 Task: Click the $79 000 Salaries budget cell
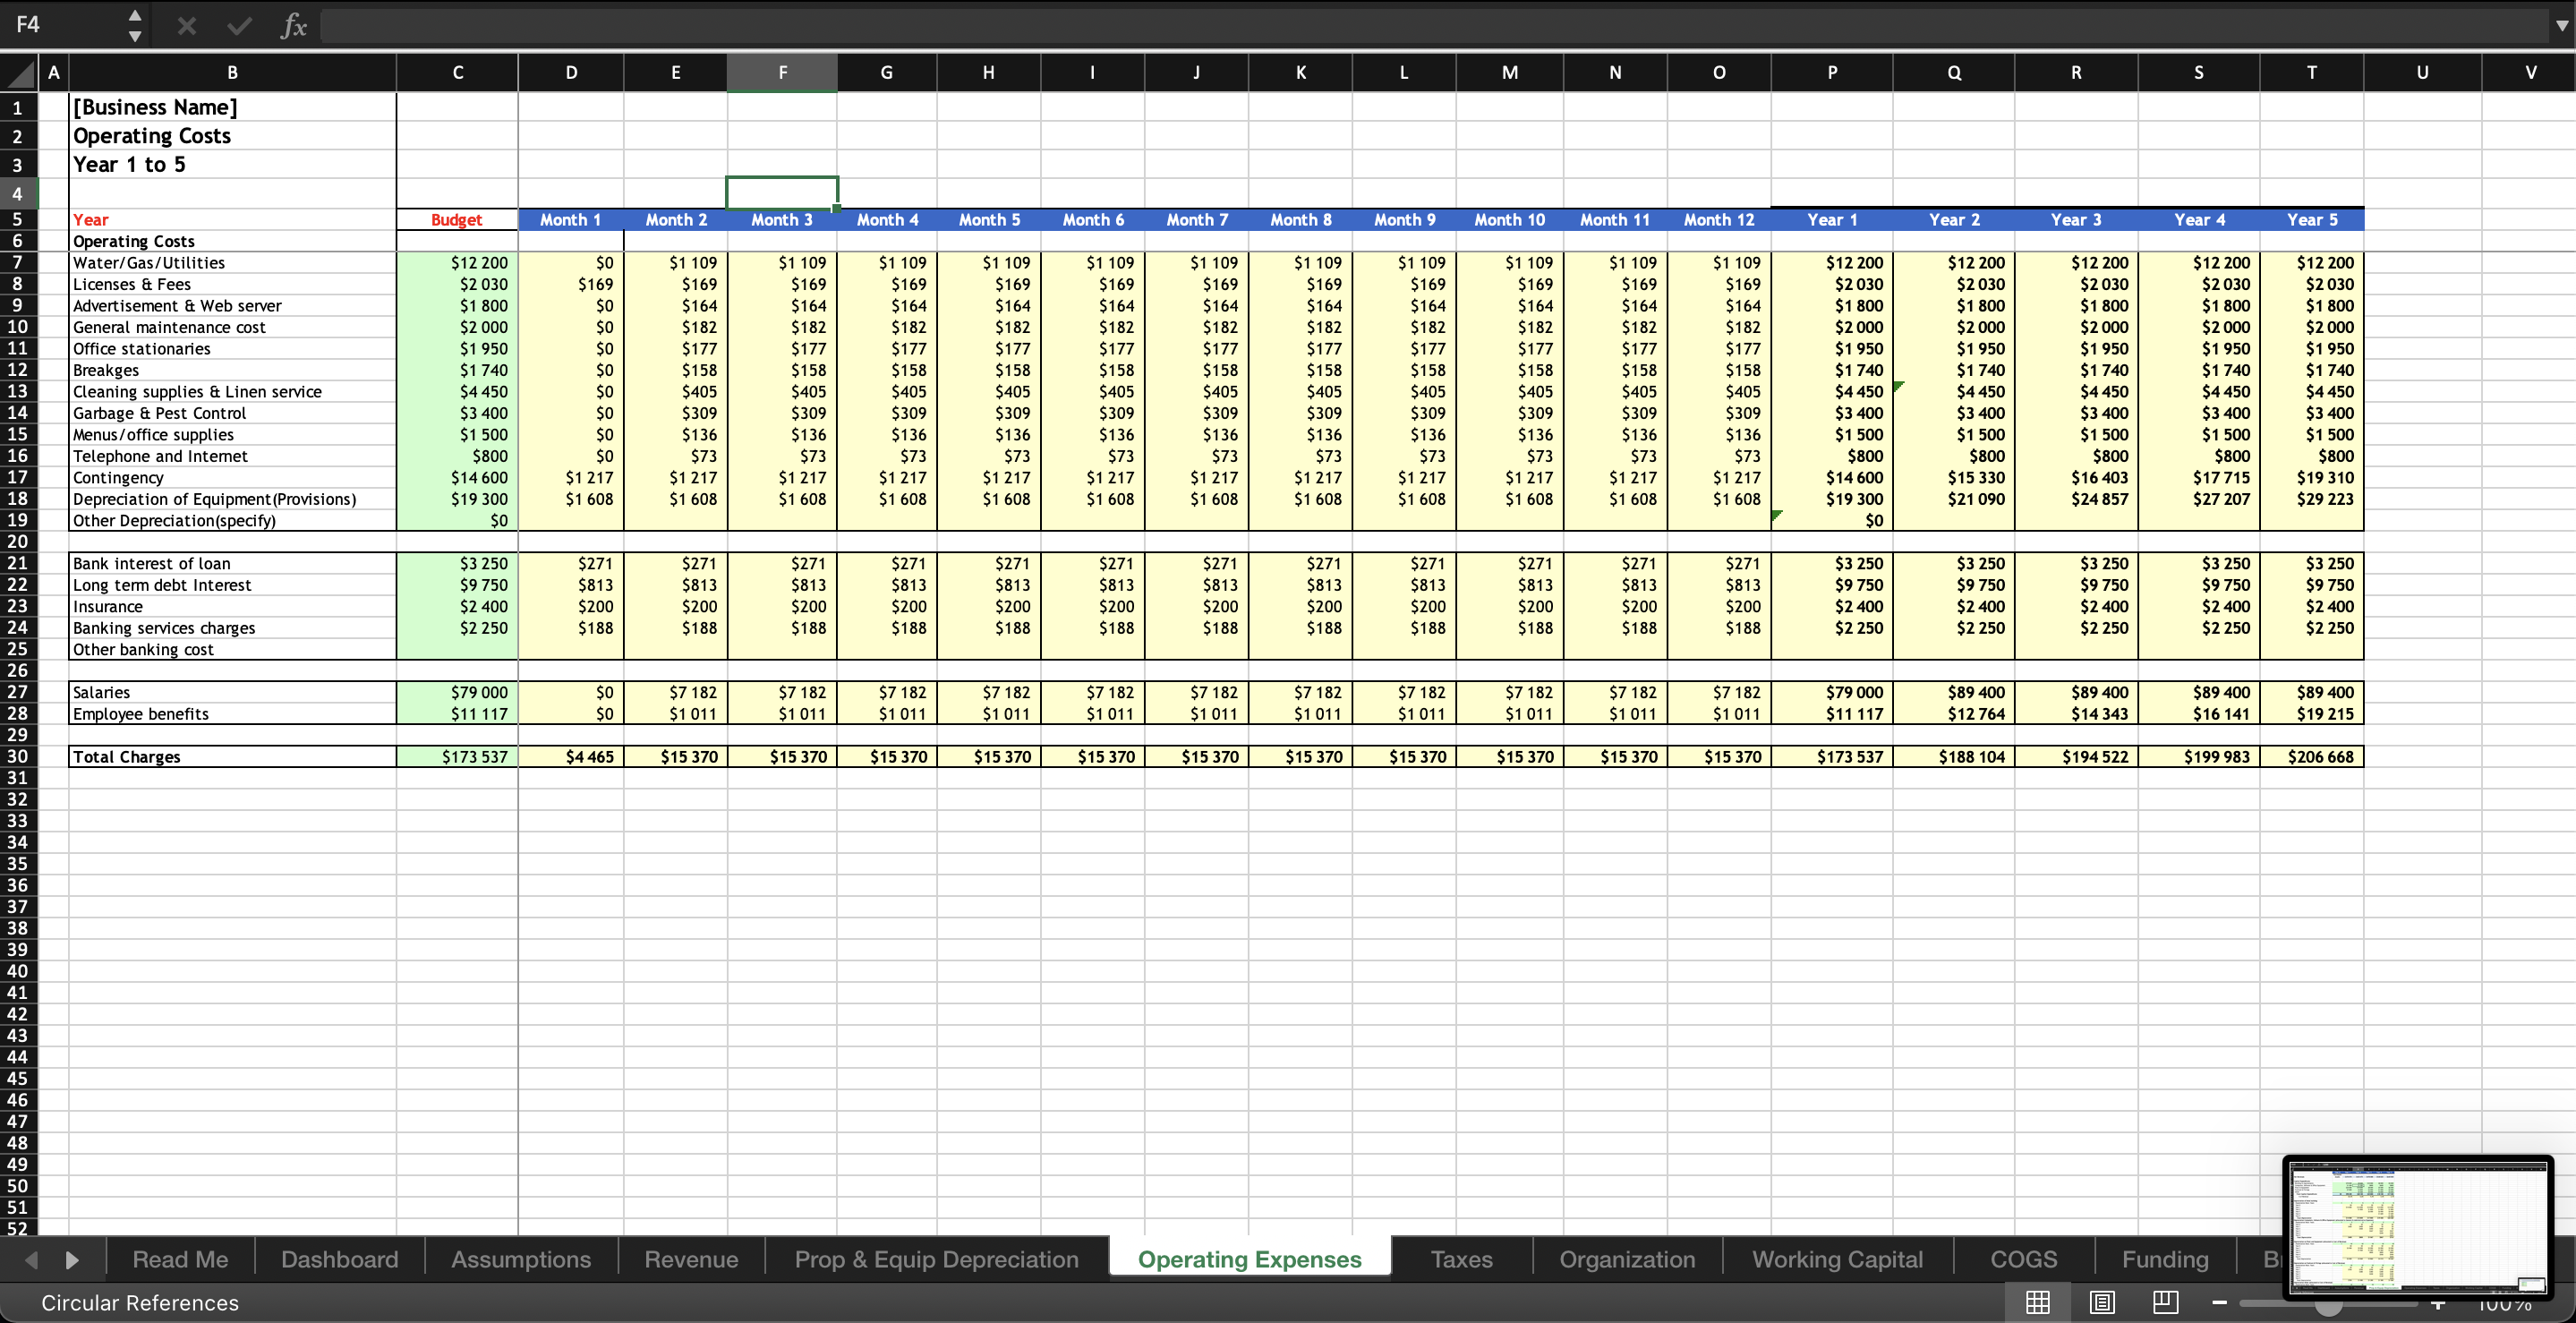coord(457,692)
